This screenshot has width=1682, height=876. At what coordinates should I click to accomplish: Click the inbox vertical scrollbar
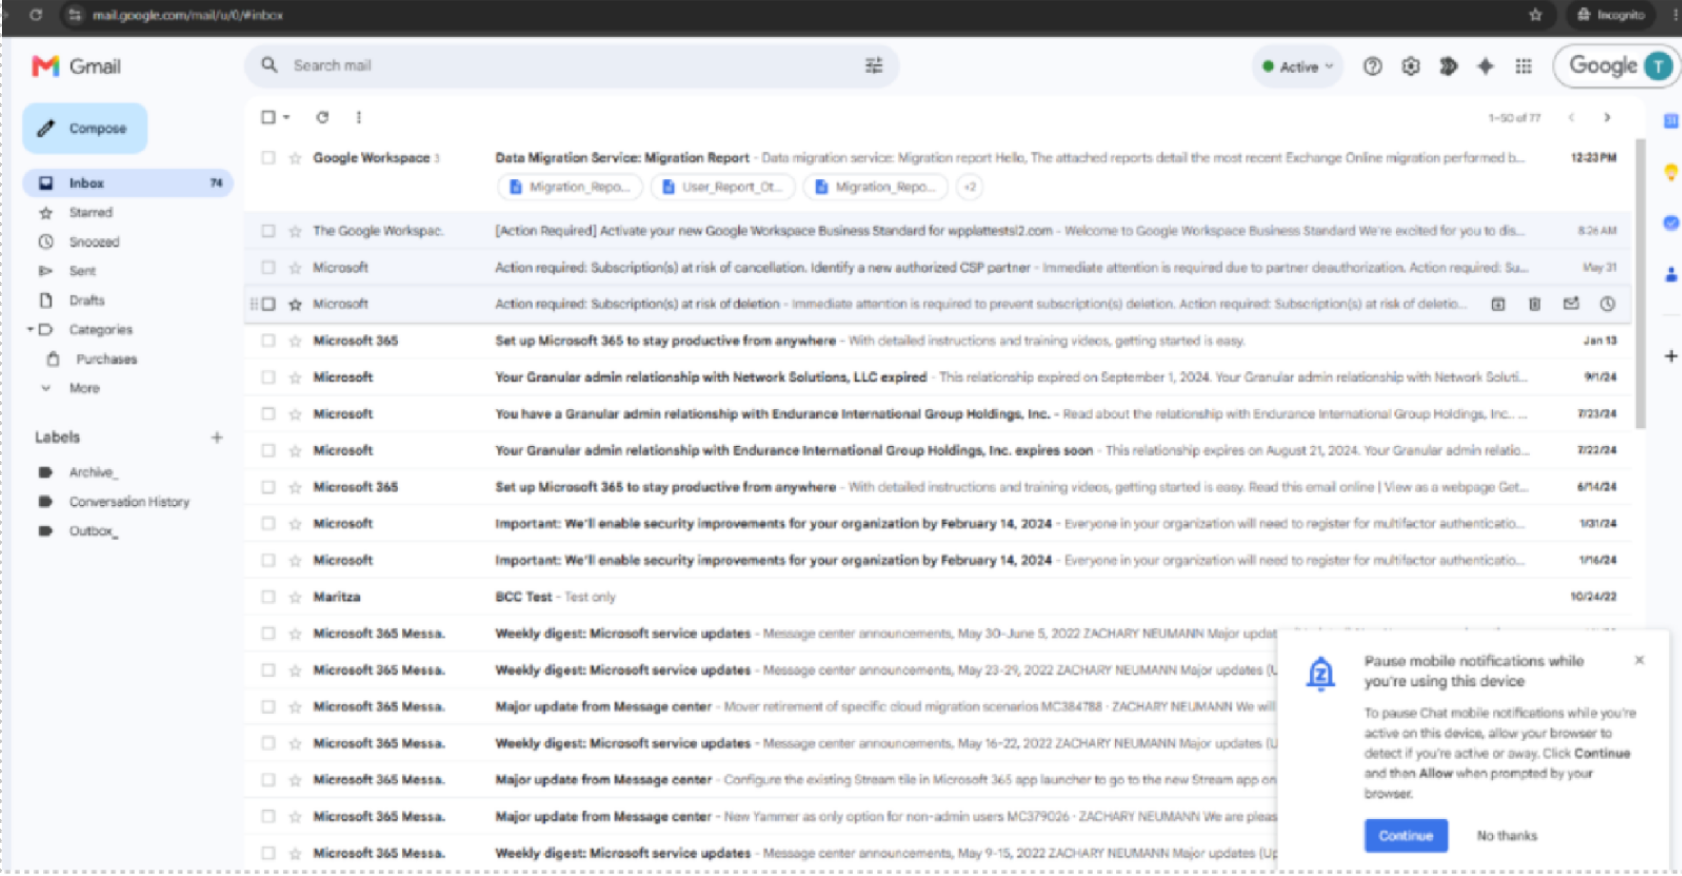coord(1640,285)
